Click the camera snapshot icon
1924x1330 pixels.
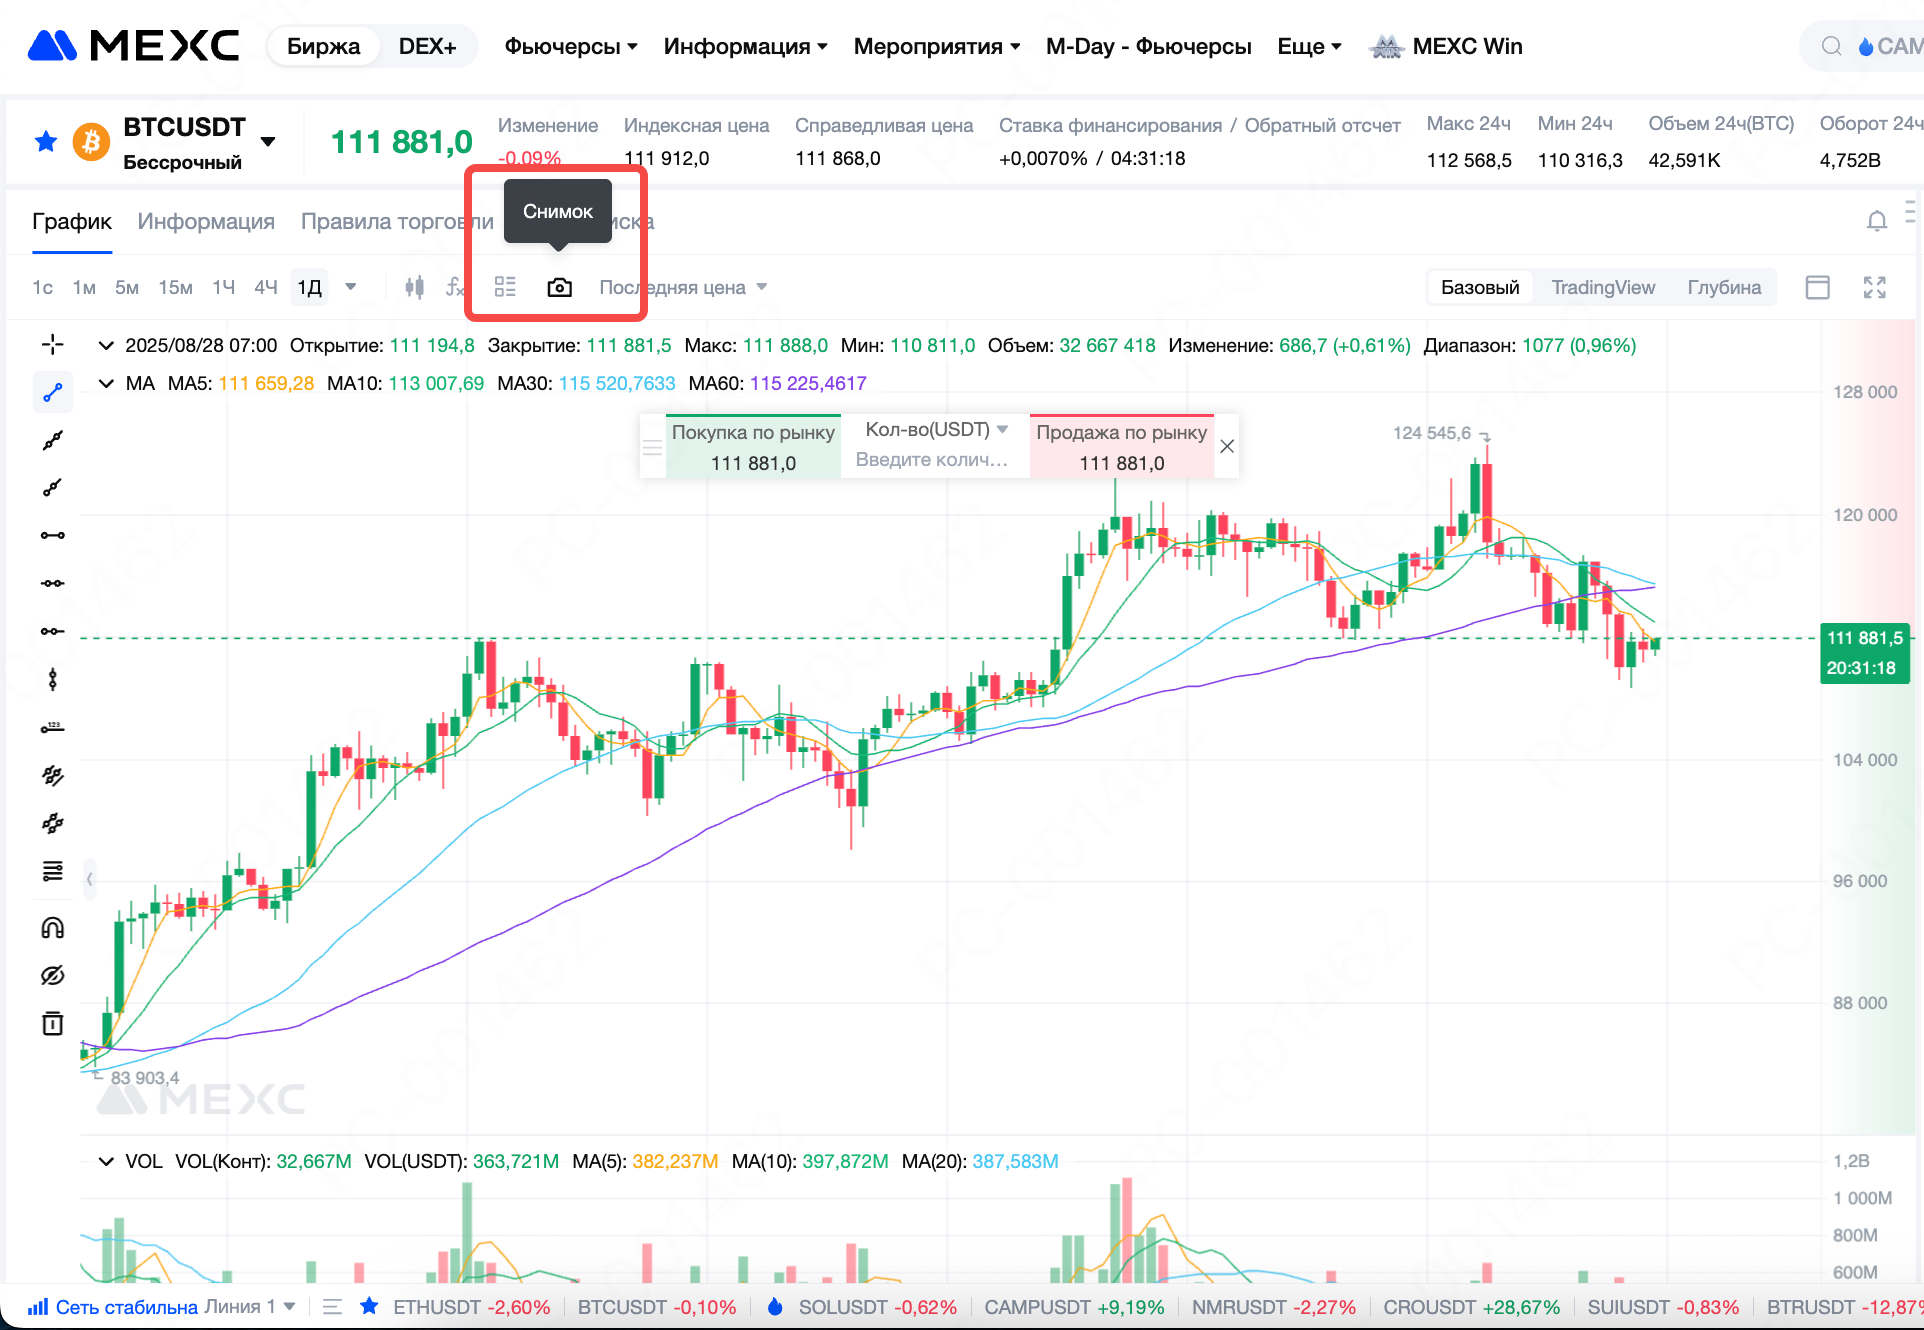(559, 288)
